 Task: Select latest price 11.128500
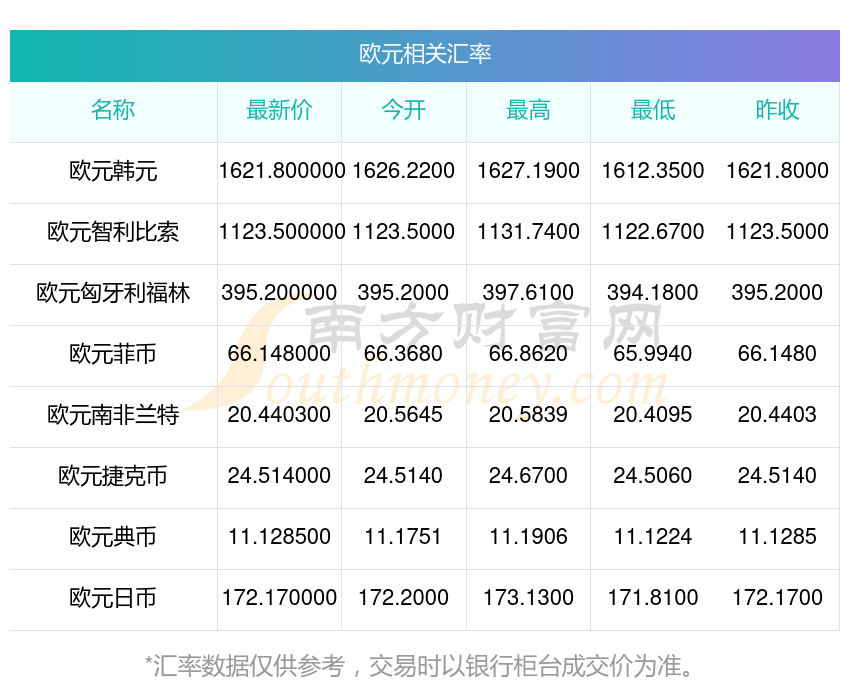pos(279,537)
